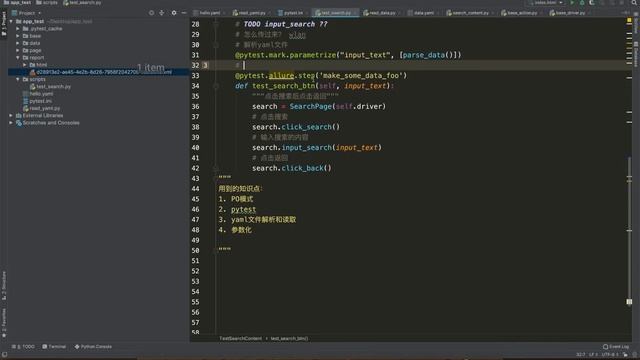640x360 pixels.
Task: Switch to read_yaml.py editor tab
Action: tap(251, 13)
